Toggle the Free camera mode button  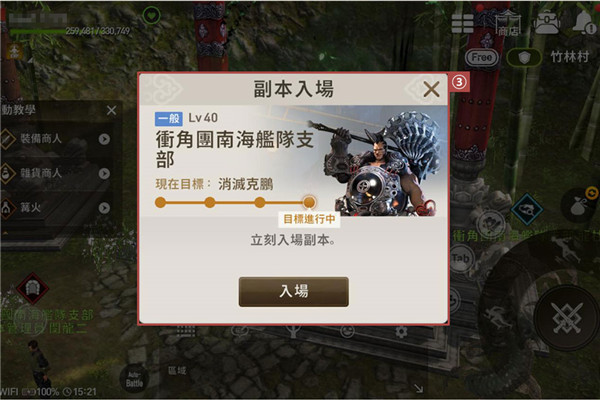point(482,58)
